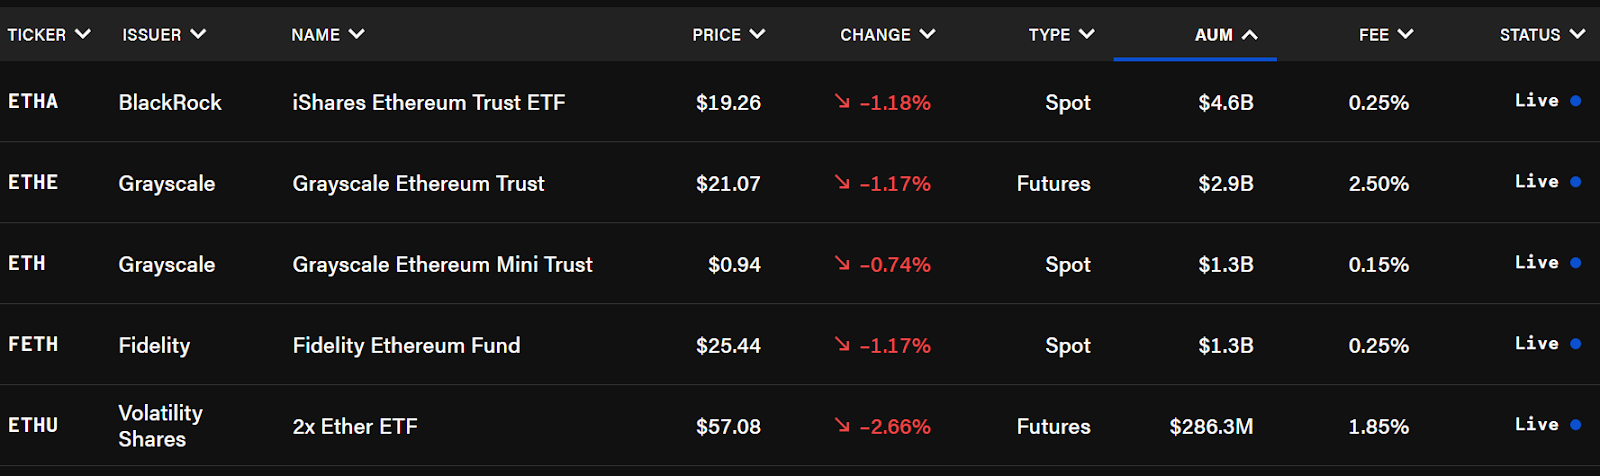Open the TYPE column filter chevron
This screenshot has height=476, width=1600.
coord(1087,34)
